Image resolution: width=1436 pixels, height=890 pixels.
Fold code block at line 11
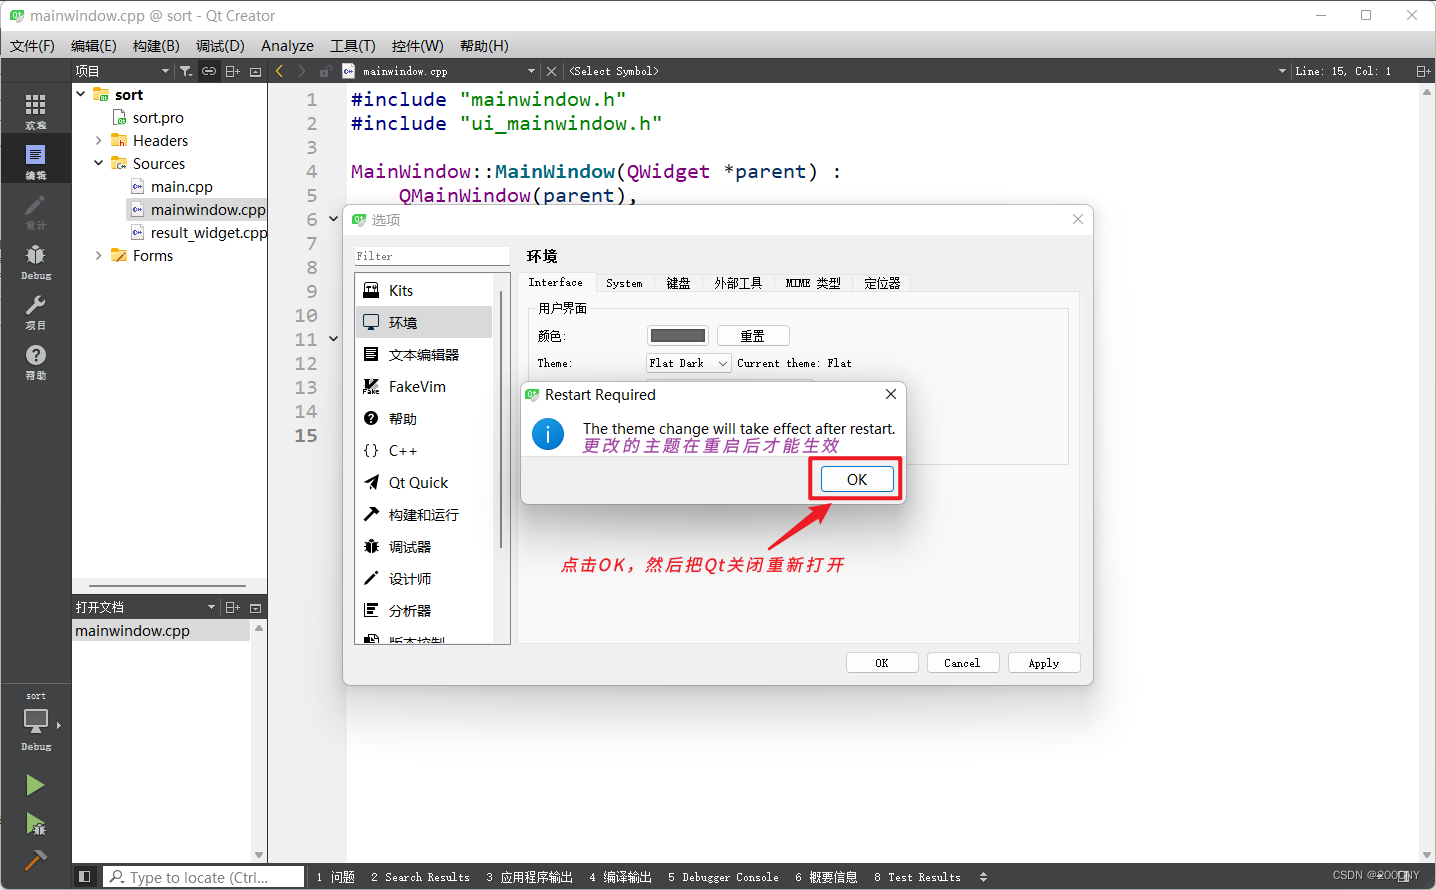tap(333, 339)
